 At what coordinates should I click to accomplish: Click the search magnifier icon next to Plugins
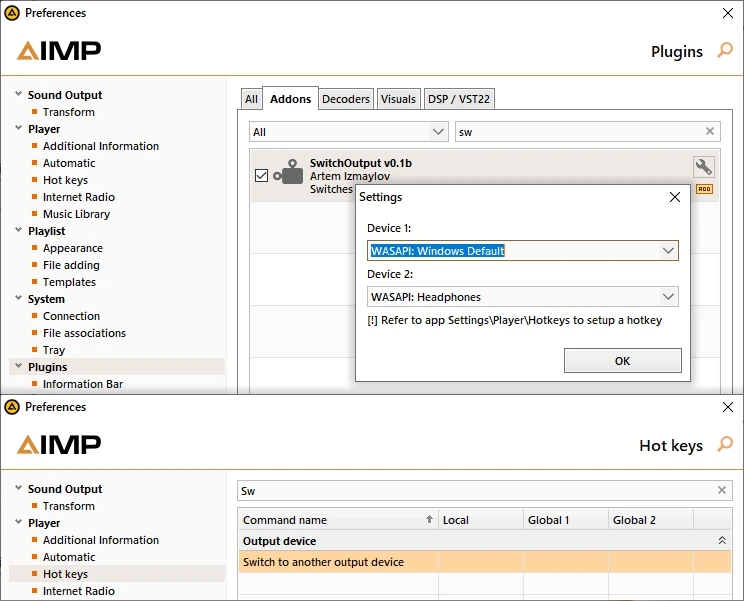[x=725, y=50]
